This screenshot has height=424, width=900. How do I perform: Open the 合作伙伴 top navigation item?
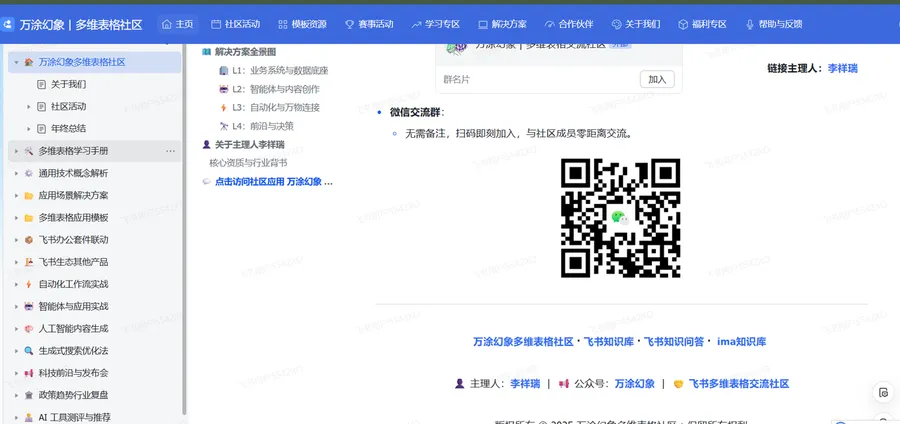[569, 24]
